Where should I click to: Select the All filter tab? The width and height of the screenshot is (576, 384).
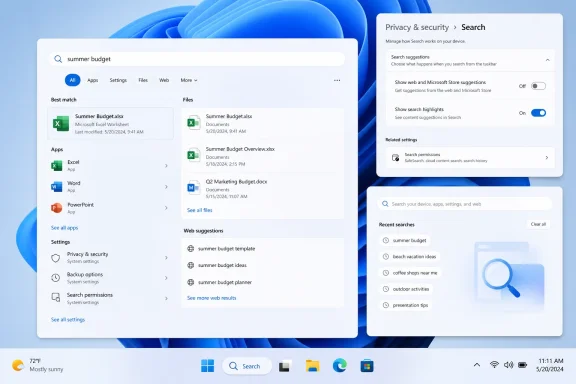point(72,80)
